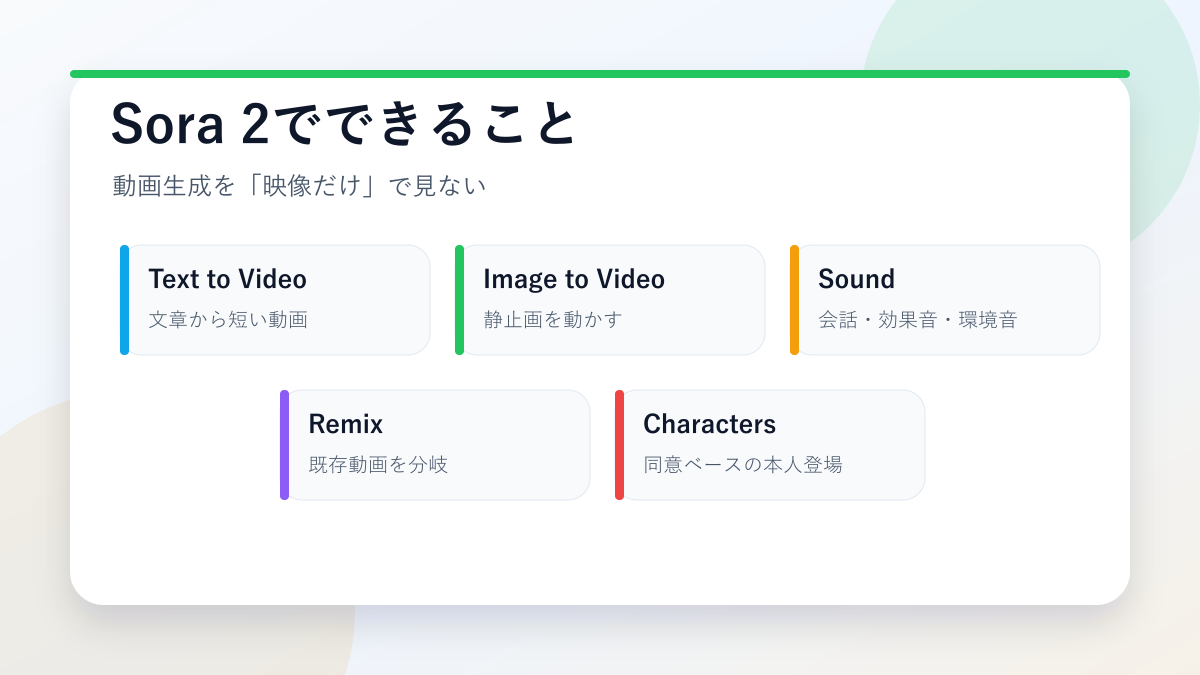Click the description "静止画を動かす"

coord(553,320)
